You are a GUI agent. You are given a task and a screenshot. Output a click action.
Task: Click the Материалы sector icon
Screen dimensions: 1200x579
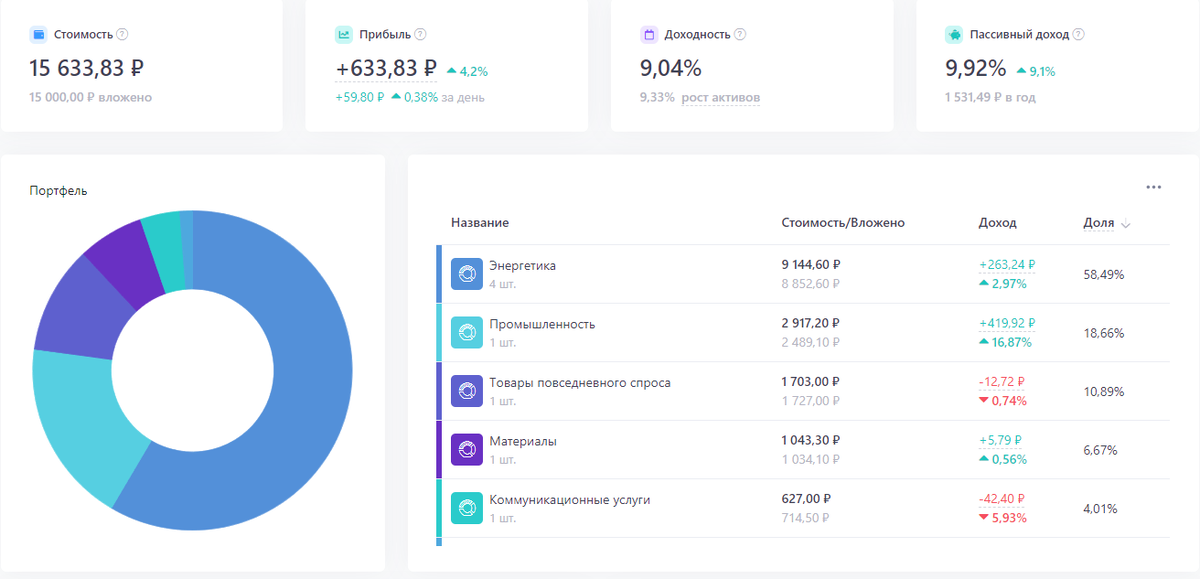[x=467, y=450]
